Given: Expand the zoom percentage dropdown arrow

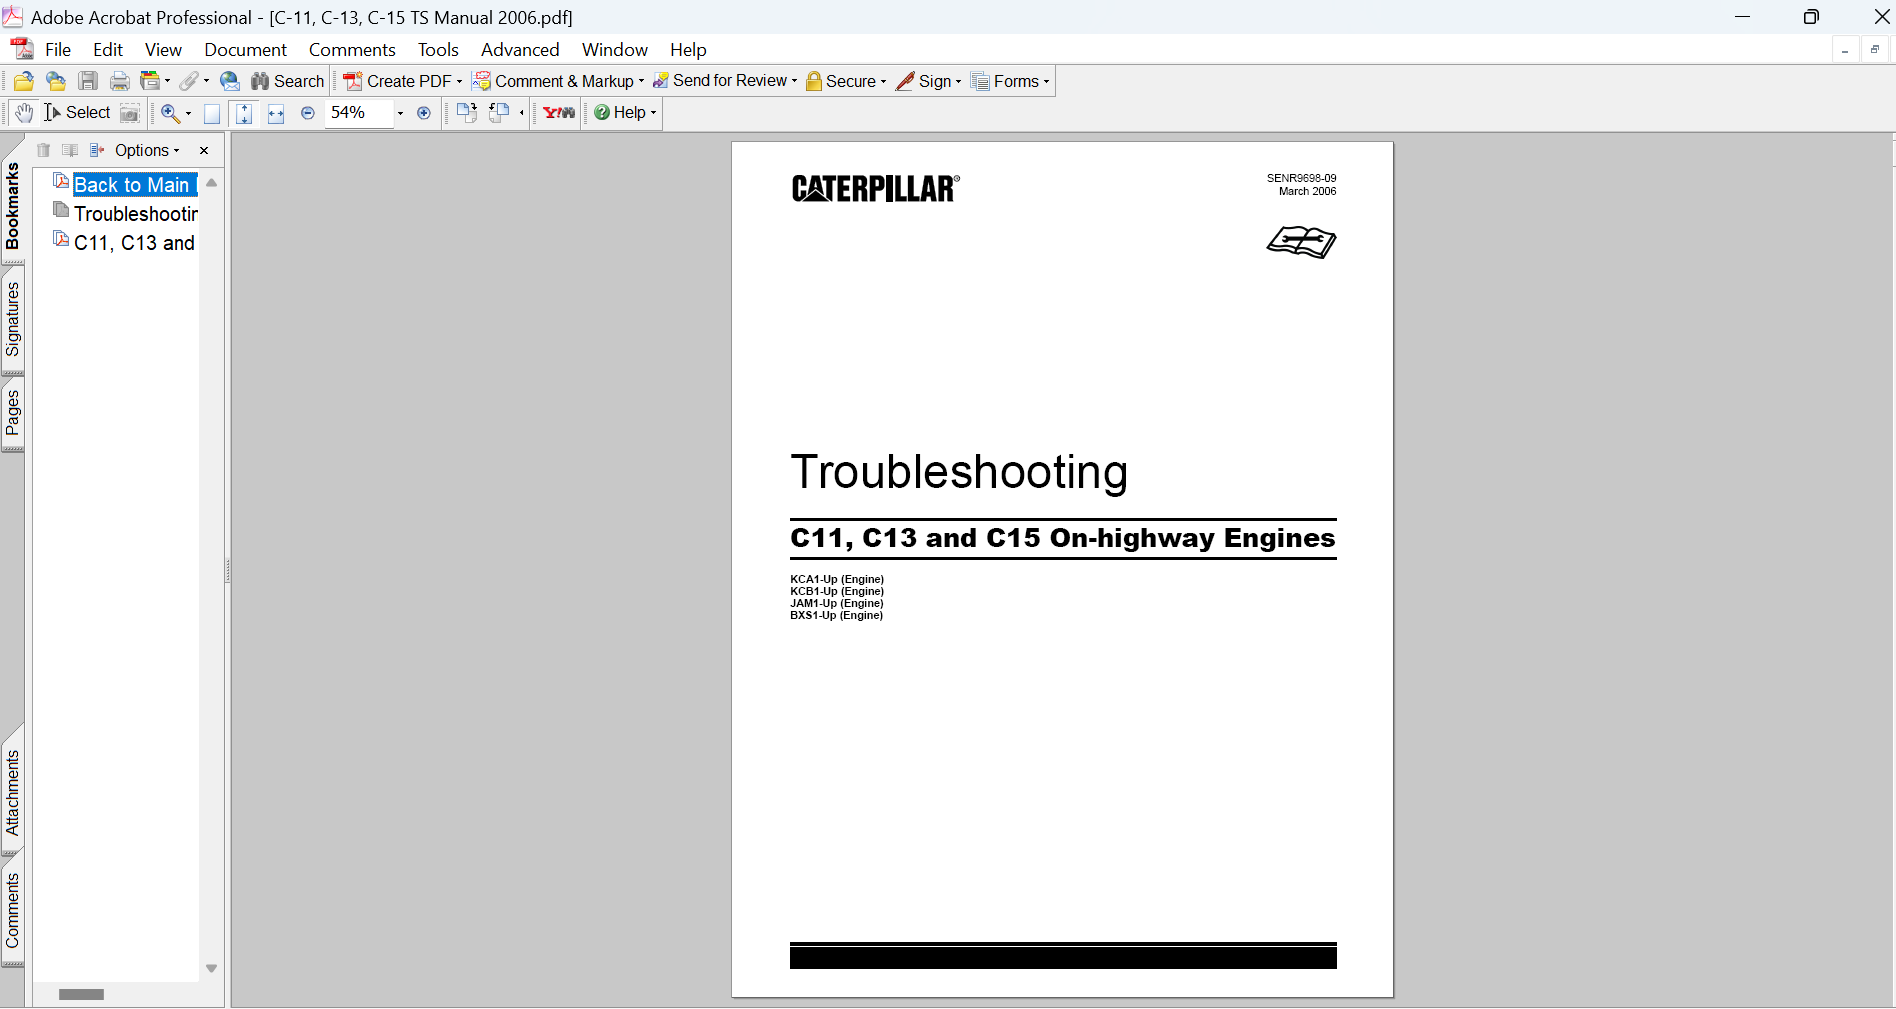Looking at the screenshot, I should (400, 113).
